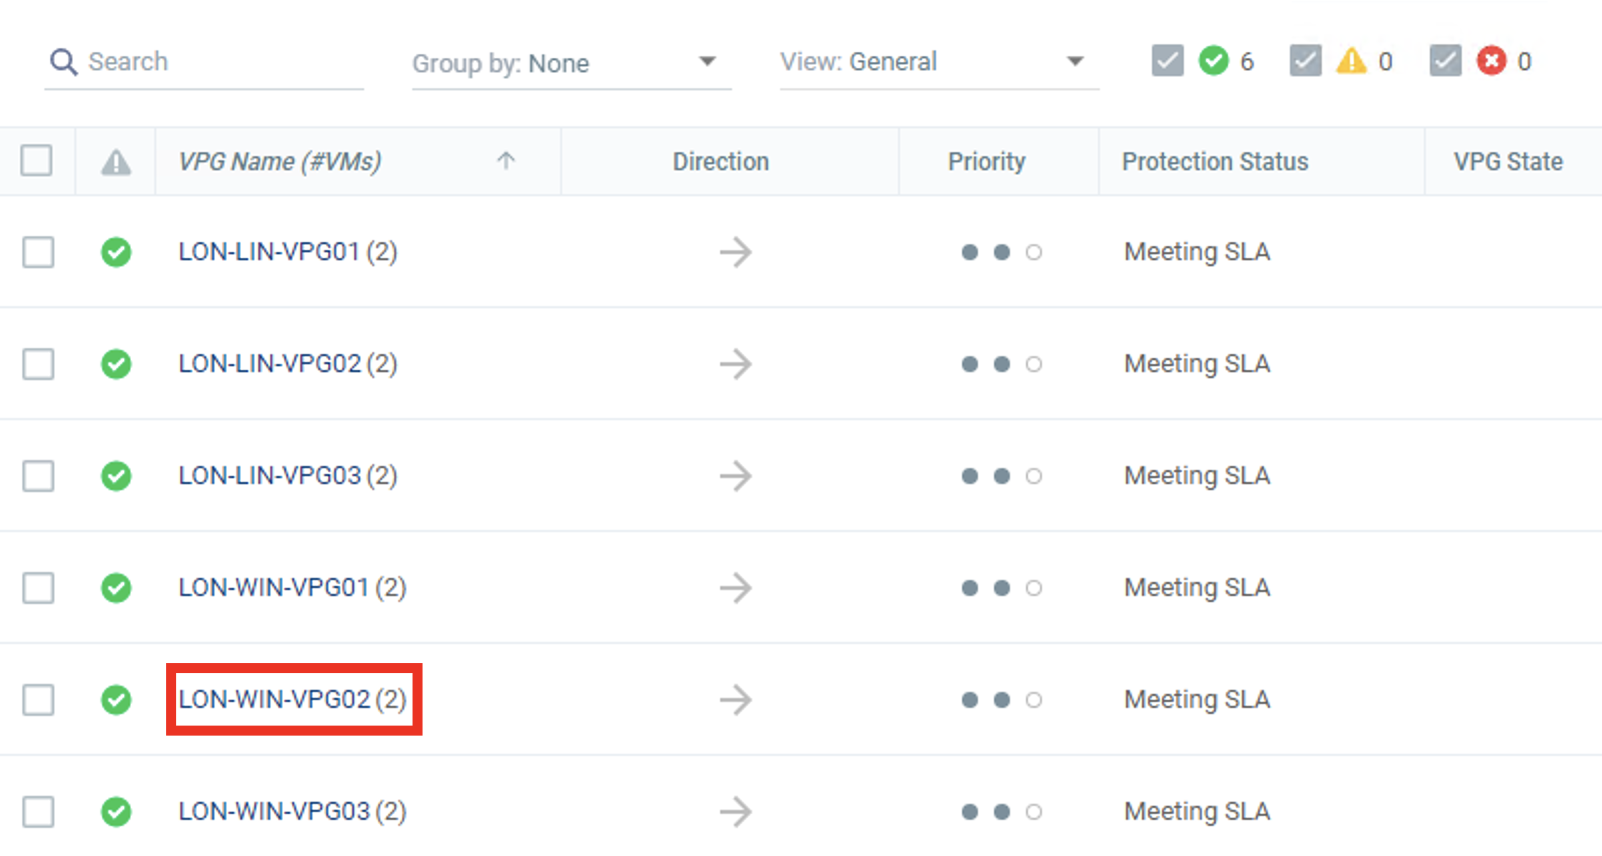Viewport: 1602px width, 856px height.
Task: Click the sort ascending arrow in VPG Name column
Action: pyautogui.click(x=506, y=161)
